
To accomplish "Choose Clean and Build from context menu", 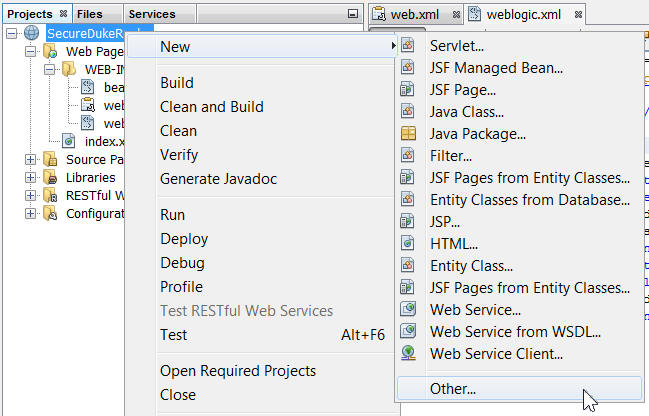I will click(212, 107).
